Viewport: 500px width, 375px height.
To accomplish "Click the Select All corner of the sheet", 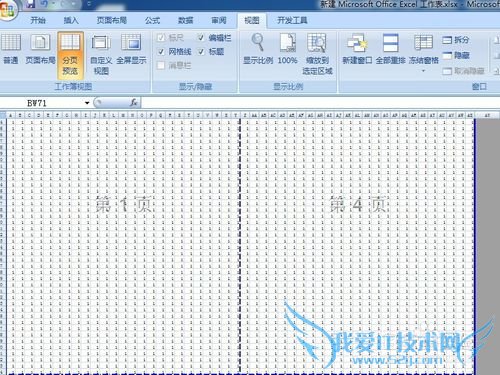I will click(3, 115).
